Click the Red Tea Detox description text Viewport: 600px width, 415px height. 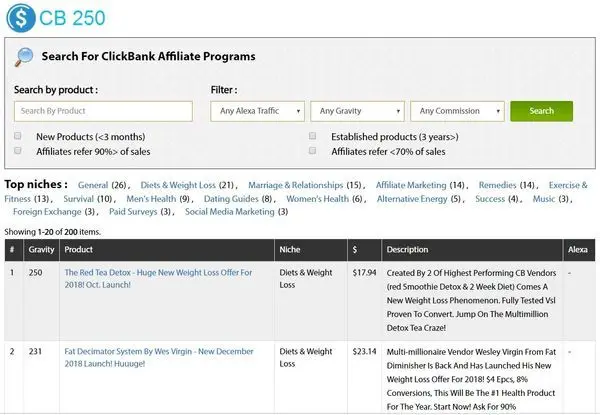tap(471, 300)
